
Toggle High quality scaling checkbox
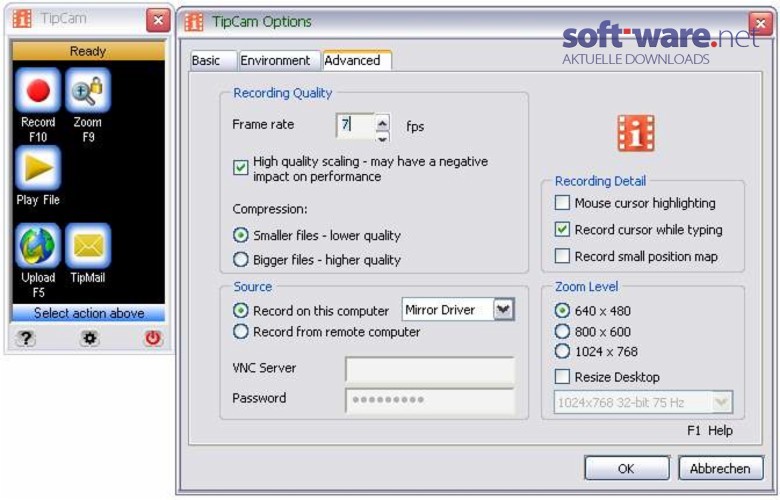[x=241, y=168]
